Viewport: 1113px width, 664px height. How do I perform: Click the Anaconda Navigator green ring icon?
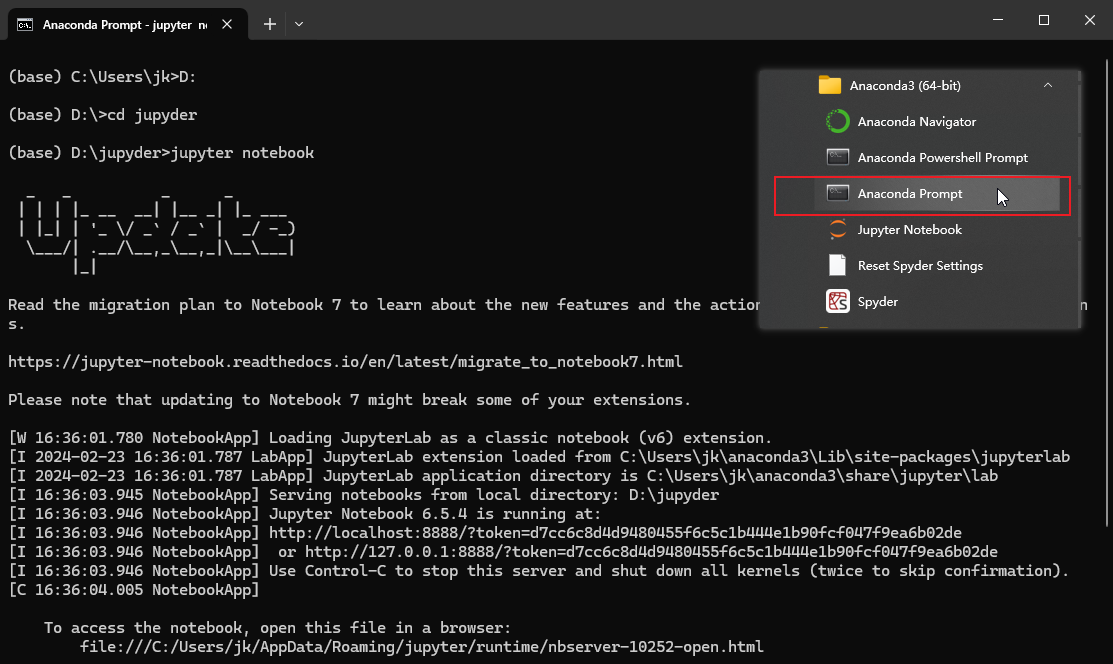838,121
